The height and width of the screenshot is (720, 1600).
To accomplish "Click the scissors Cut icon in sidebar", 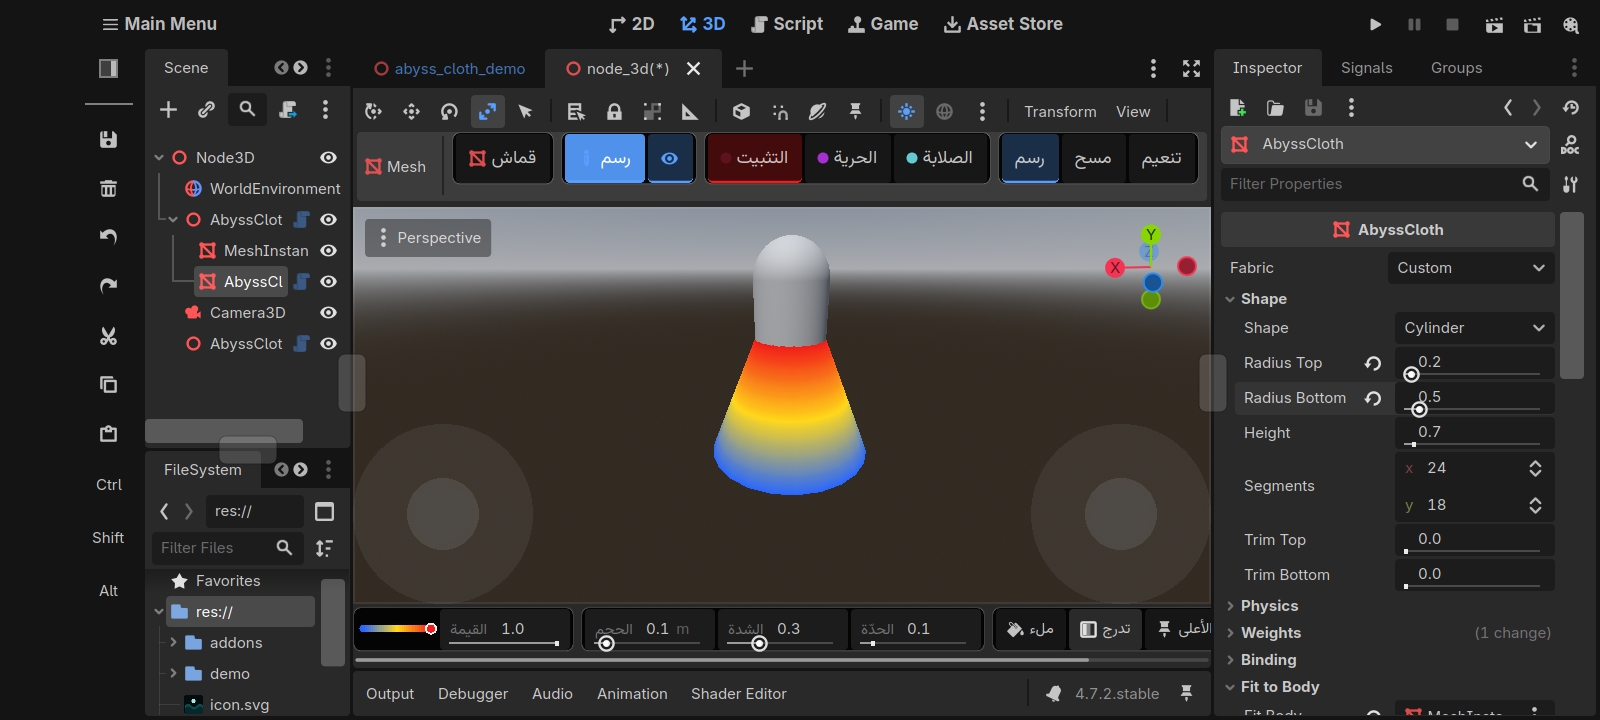I will (109, 336).
